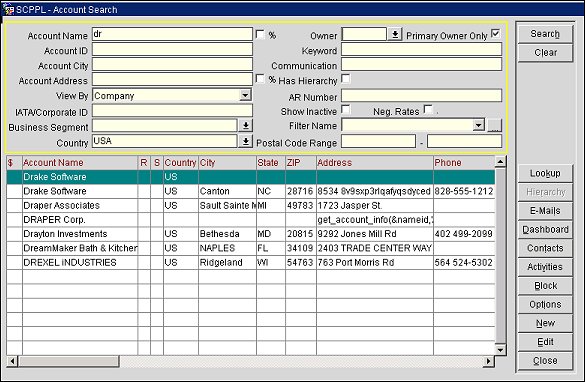Click the AR Number input field
The width and height of the screenshot is (585, 382).
(422, 96)
